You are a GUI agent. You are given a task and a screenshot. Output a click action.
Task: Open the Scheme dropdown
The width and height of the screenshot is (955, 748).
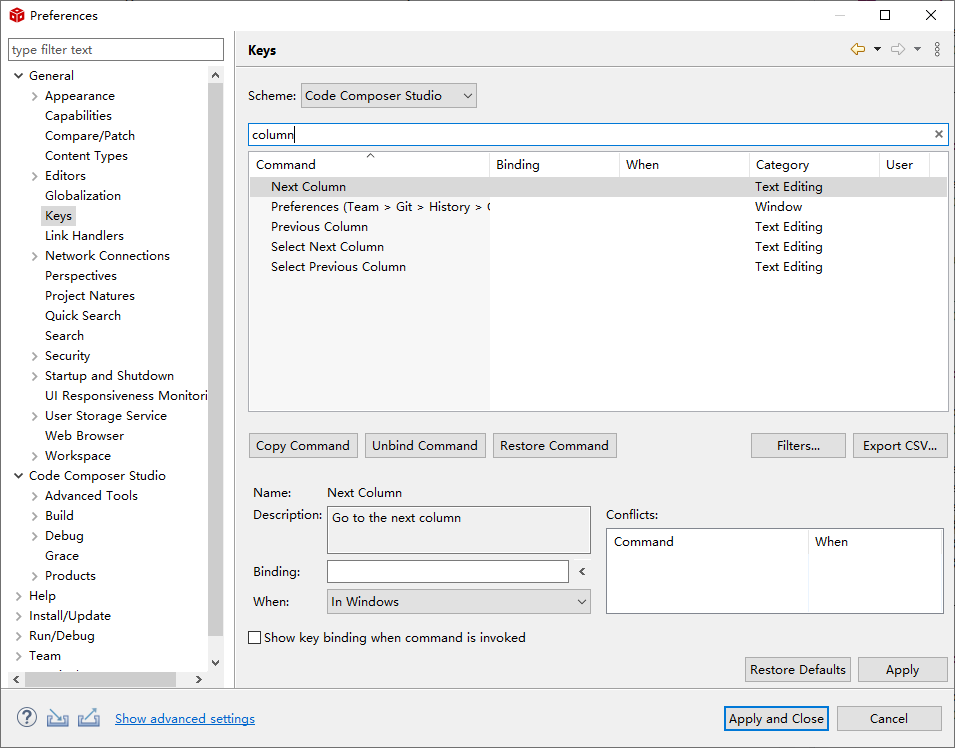pyautogui.click(x=388, y=96)
